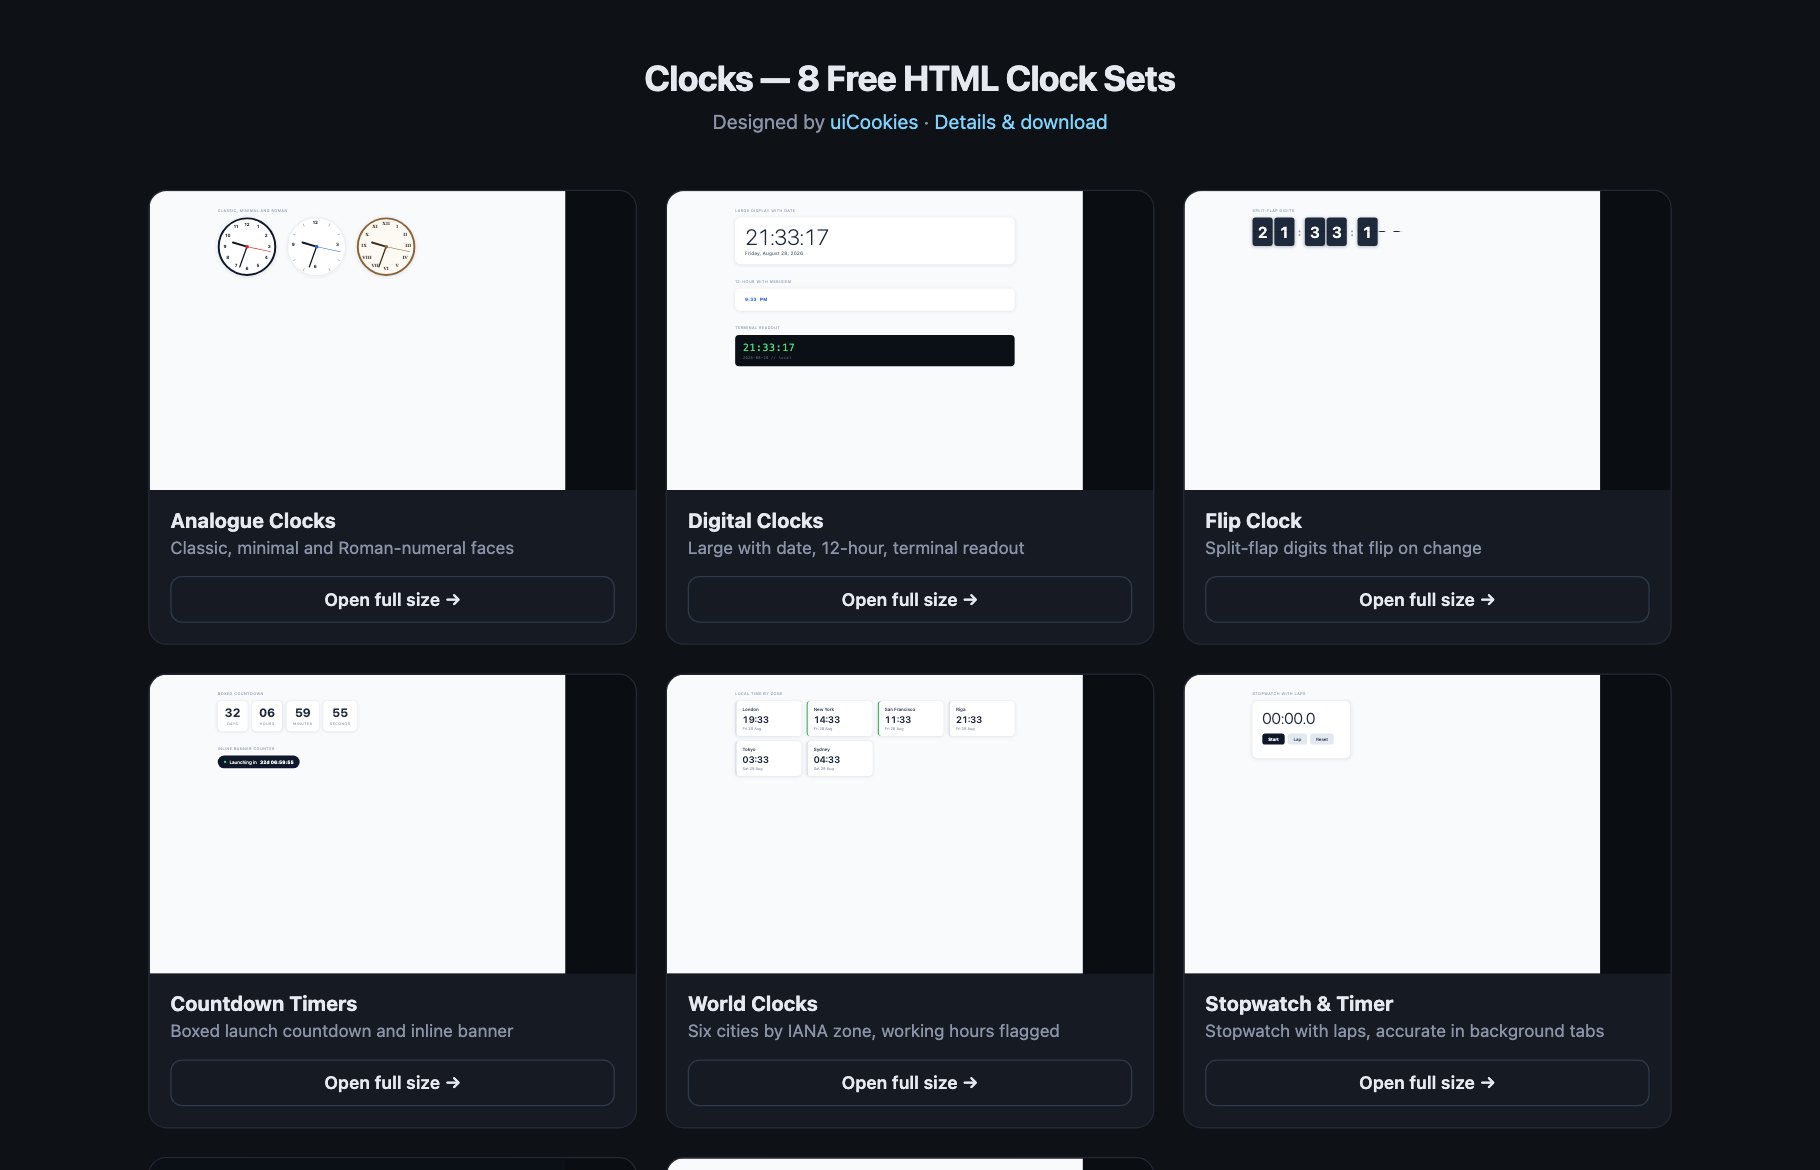Open Analogue Clocks at full size
The height and width of the screenshot is (1170, 1820).
[392, 599]
